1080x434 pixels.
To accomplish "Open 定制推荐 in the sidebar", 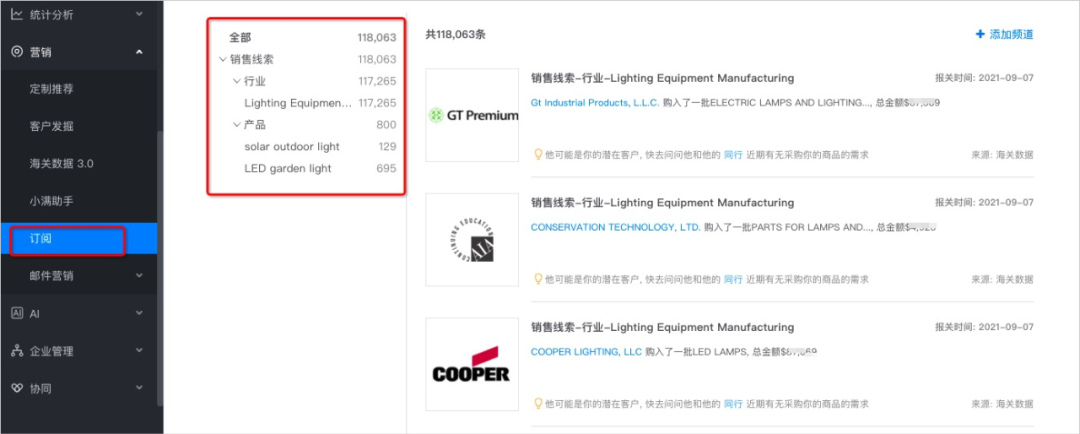I will click(x=52, y=89).
